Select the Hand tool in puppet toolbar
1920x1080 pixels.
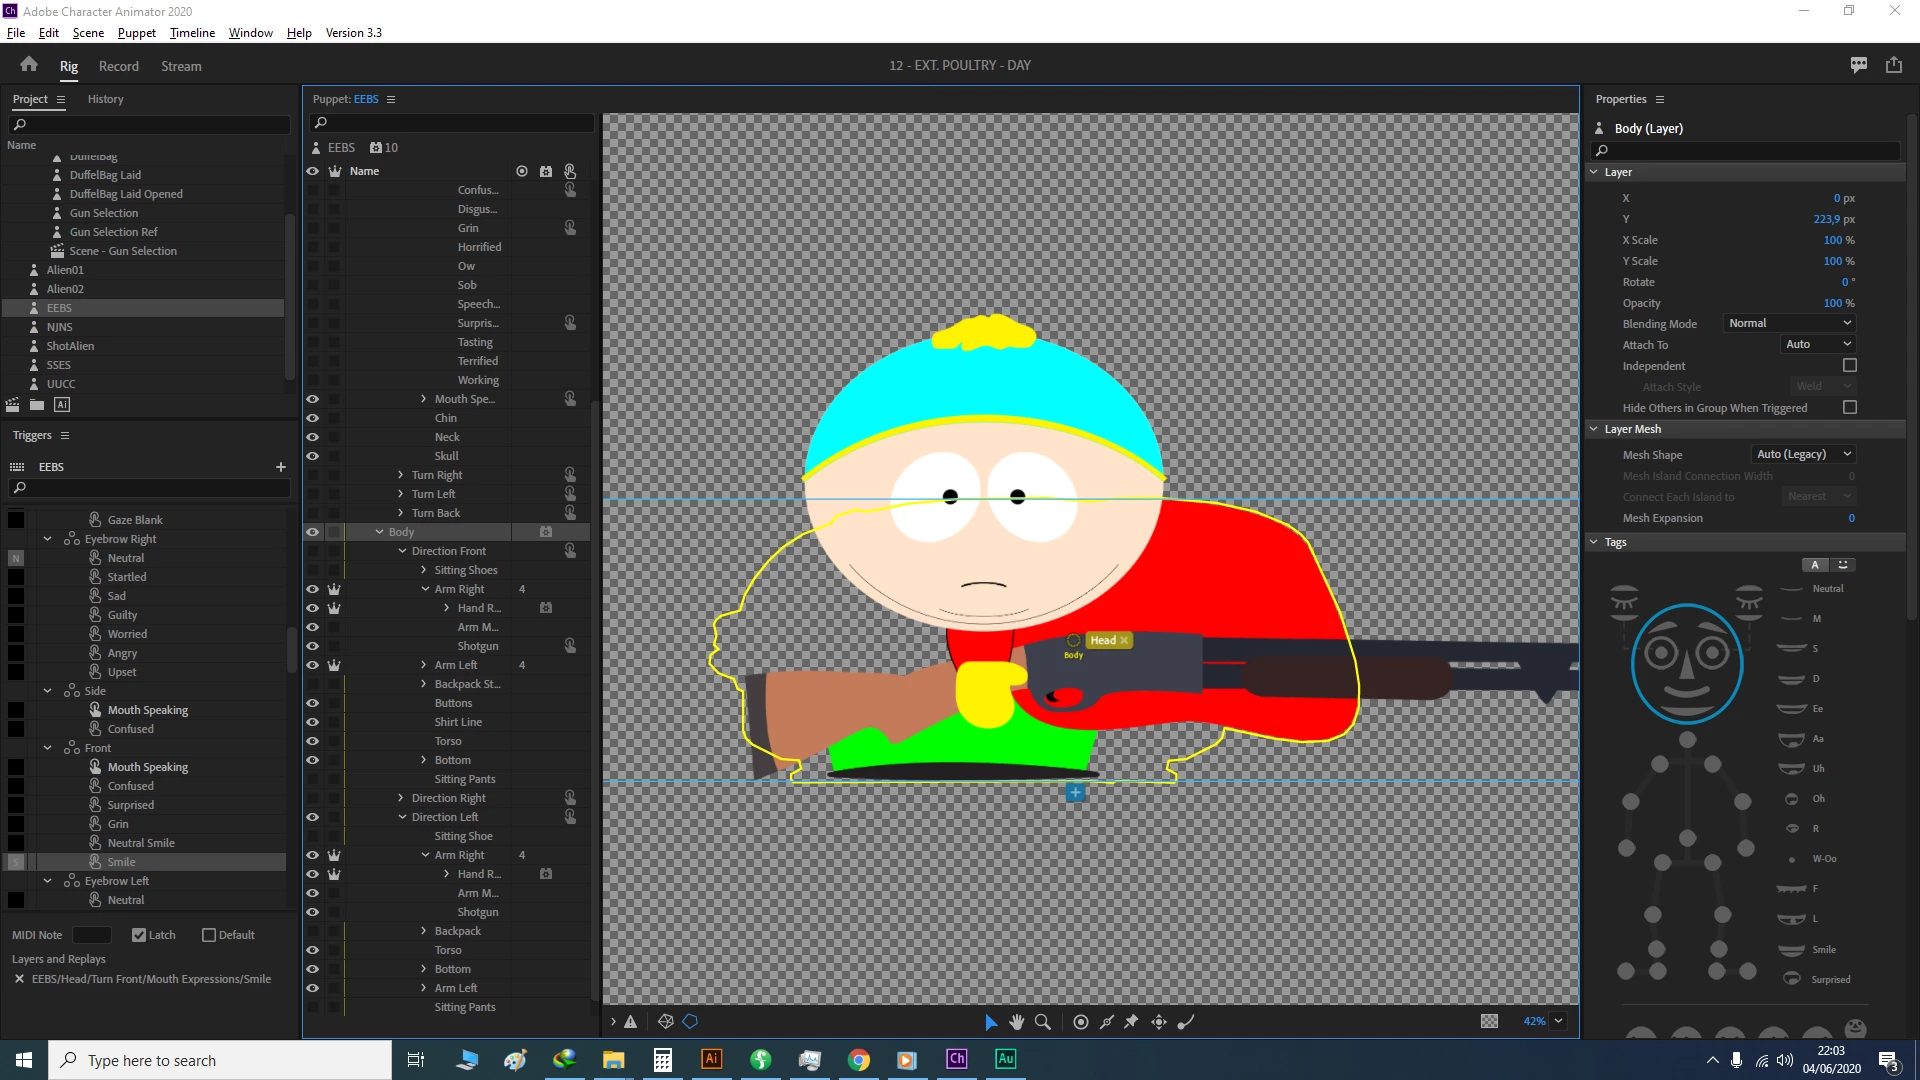point(1016,1021)
